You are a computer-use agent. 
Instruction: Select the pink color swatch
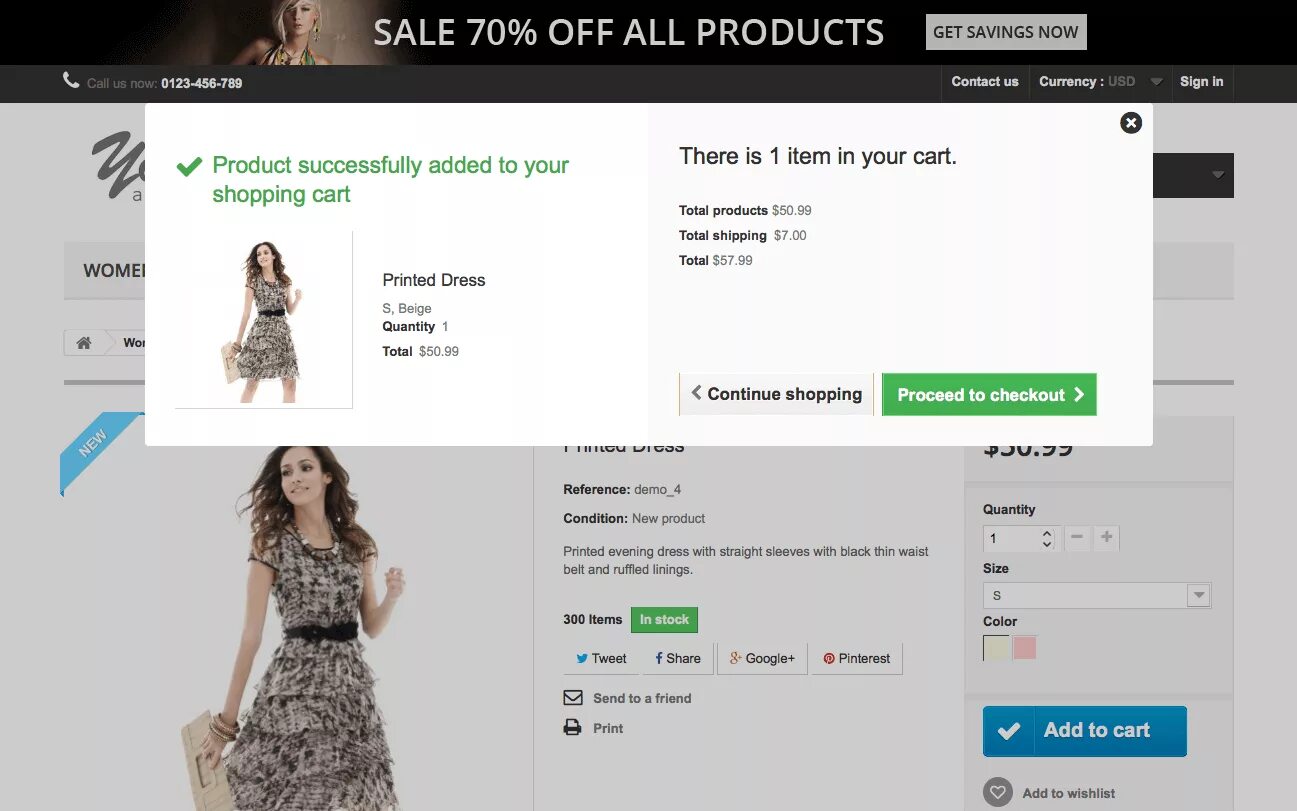[1025, 648]
